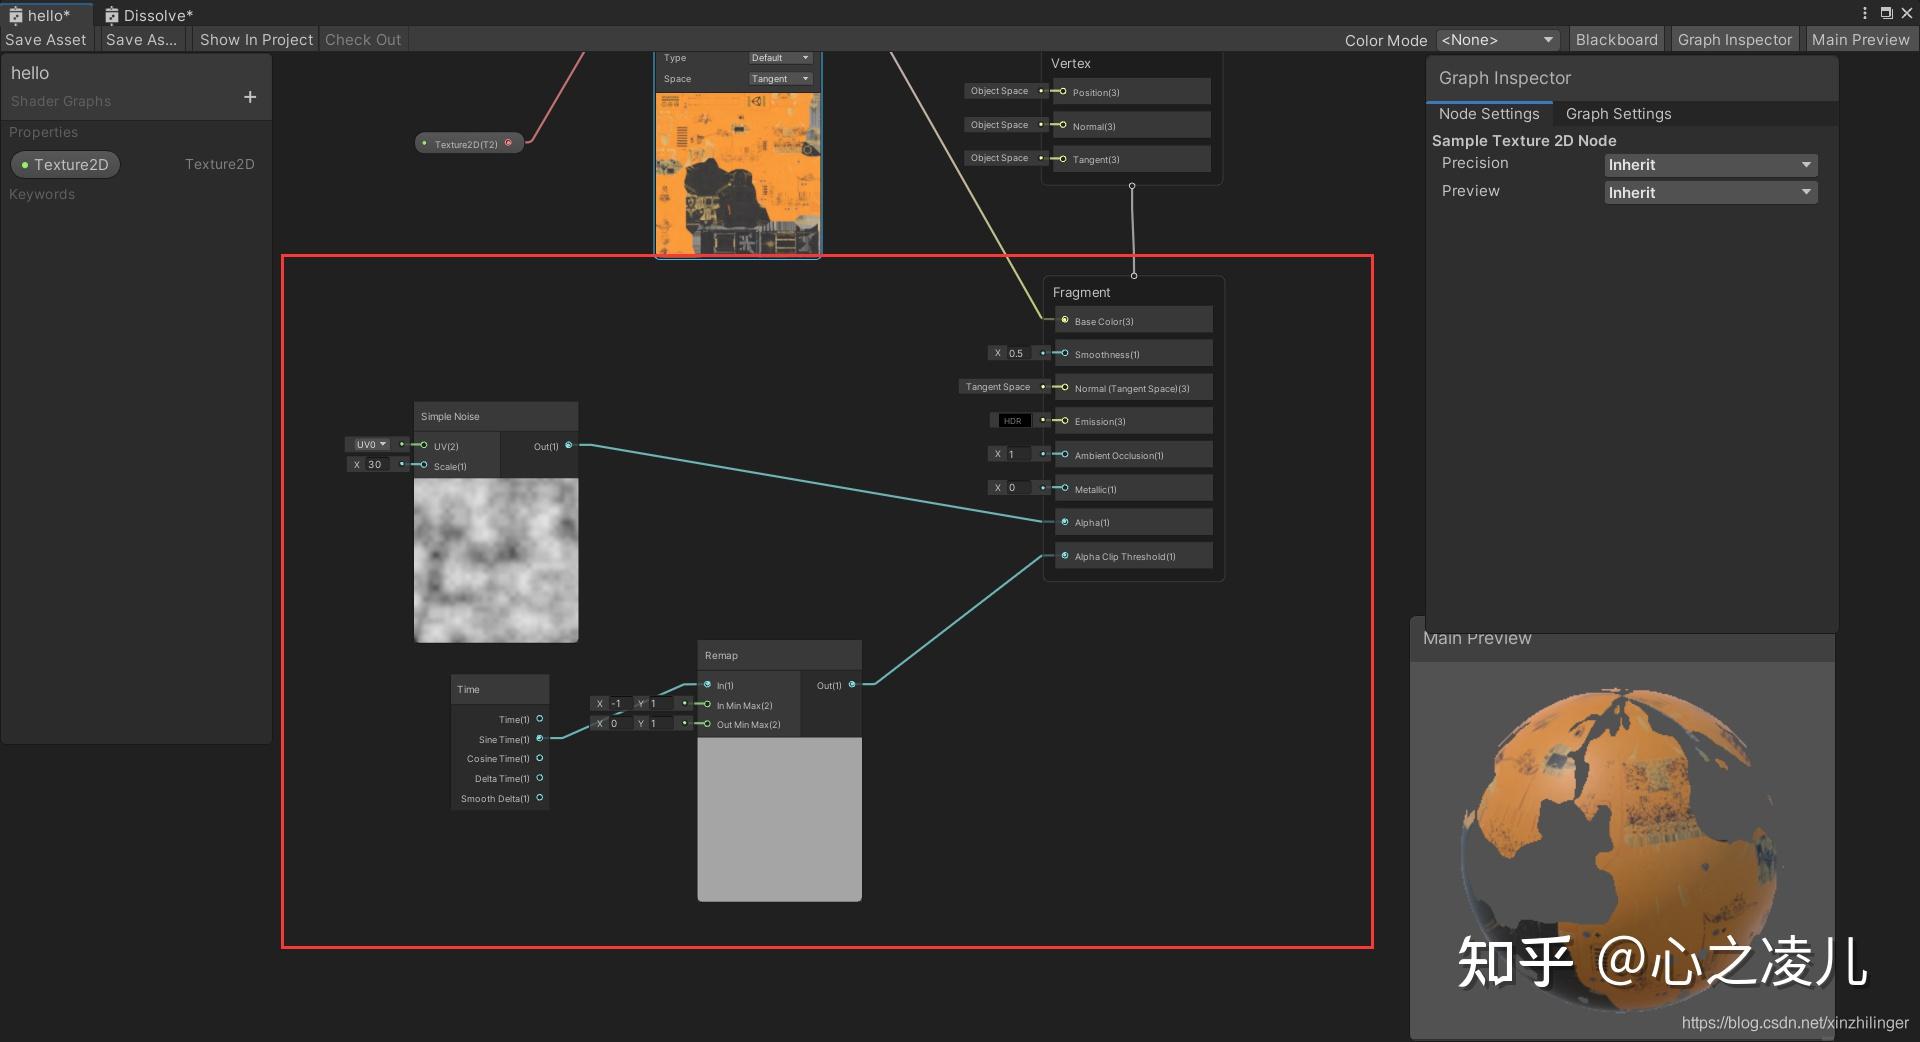Open the Color Mode dropdown

(1497, 39)
